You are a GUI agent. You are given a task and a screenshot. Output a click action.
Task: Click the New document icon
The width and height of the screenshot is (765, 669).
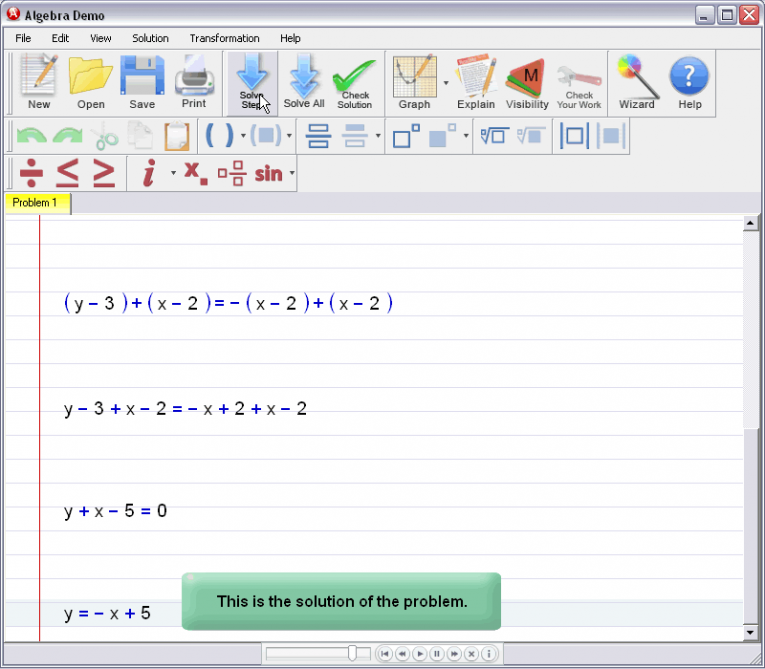39,83
